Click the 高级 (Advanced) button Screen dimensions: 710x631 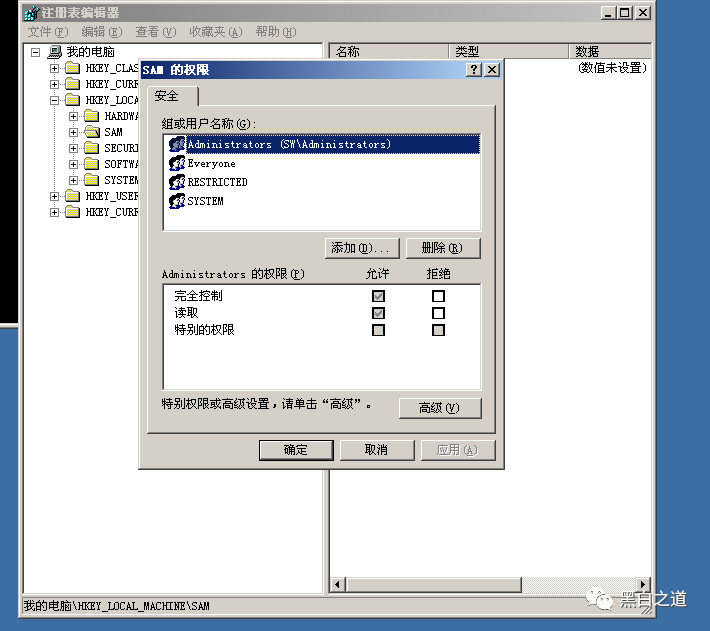[x=438, y=408]
